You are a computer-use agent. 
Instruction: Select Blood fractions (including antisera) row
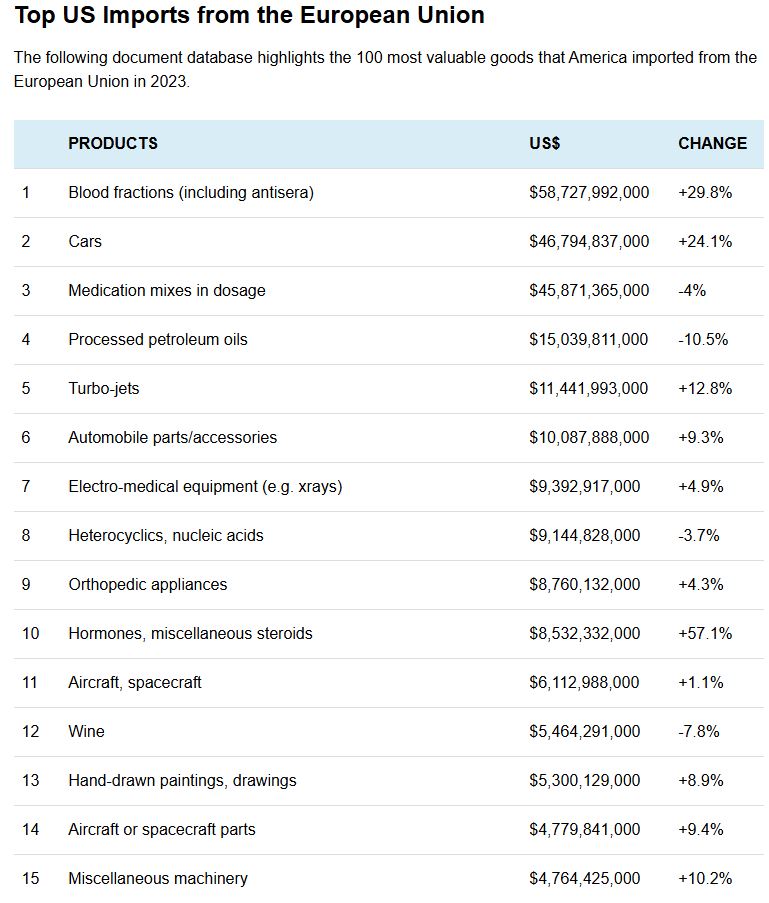389,193
